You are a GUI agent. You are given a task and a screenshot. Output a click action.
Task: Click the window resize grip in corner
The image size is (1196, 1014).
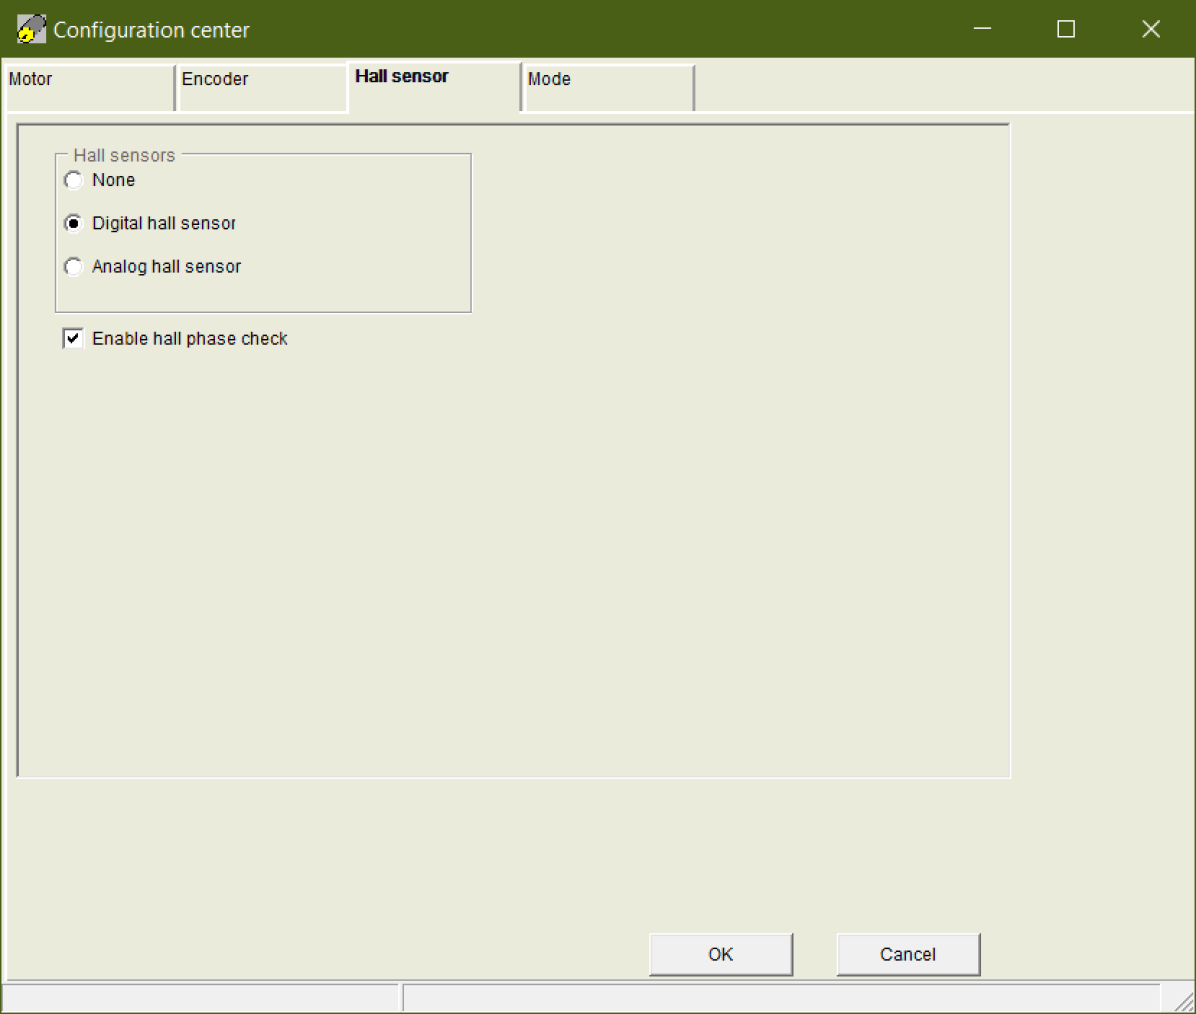(x=1183, y=1001)
